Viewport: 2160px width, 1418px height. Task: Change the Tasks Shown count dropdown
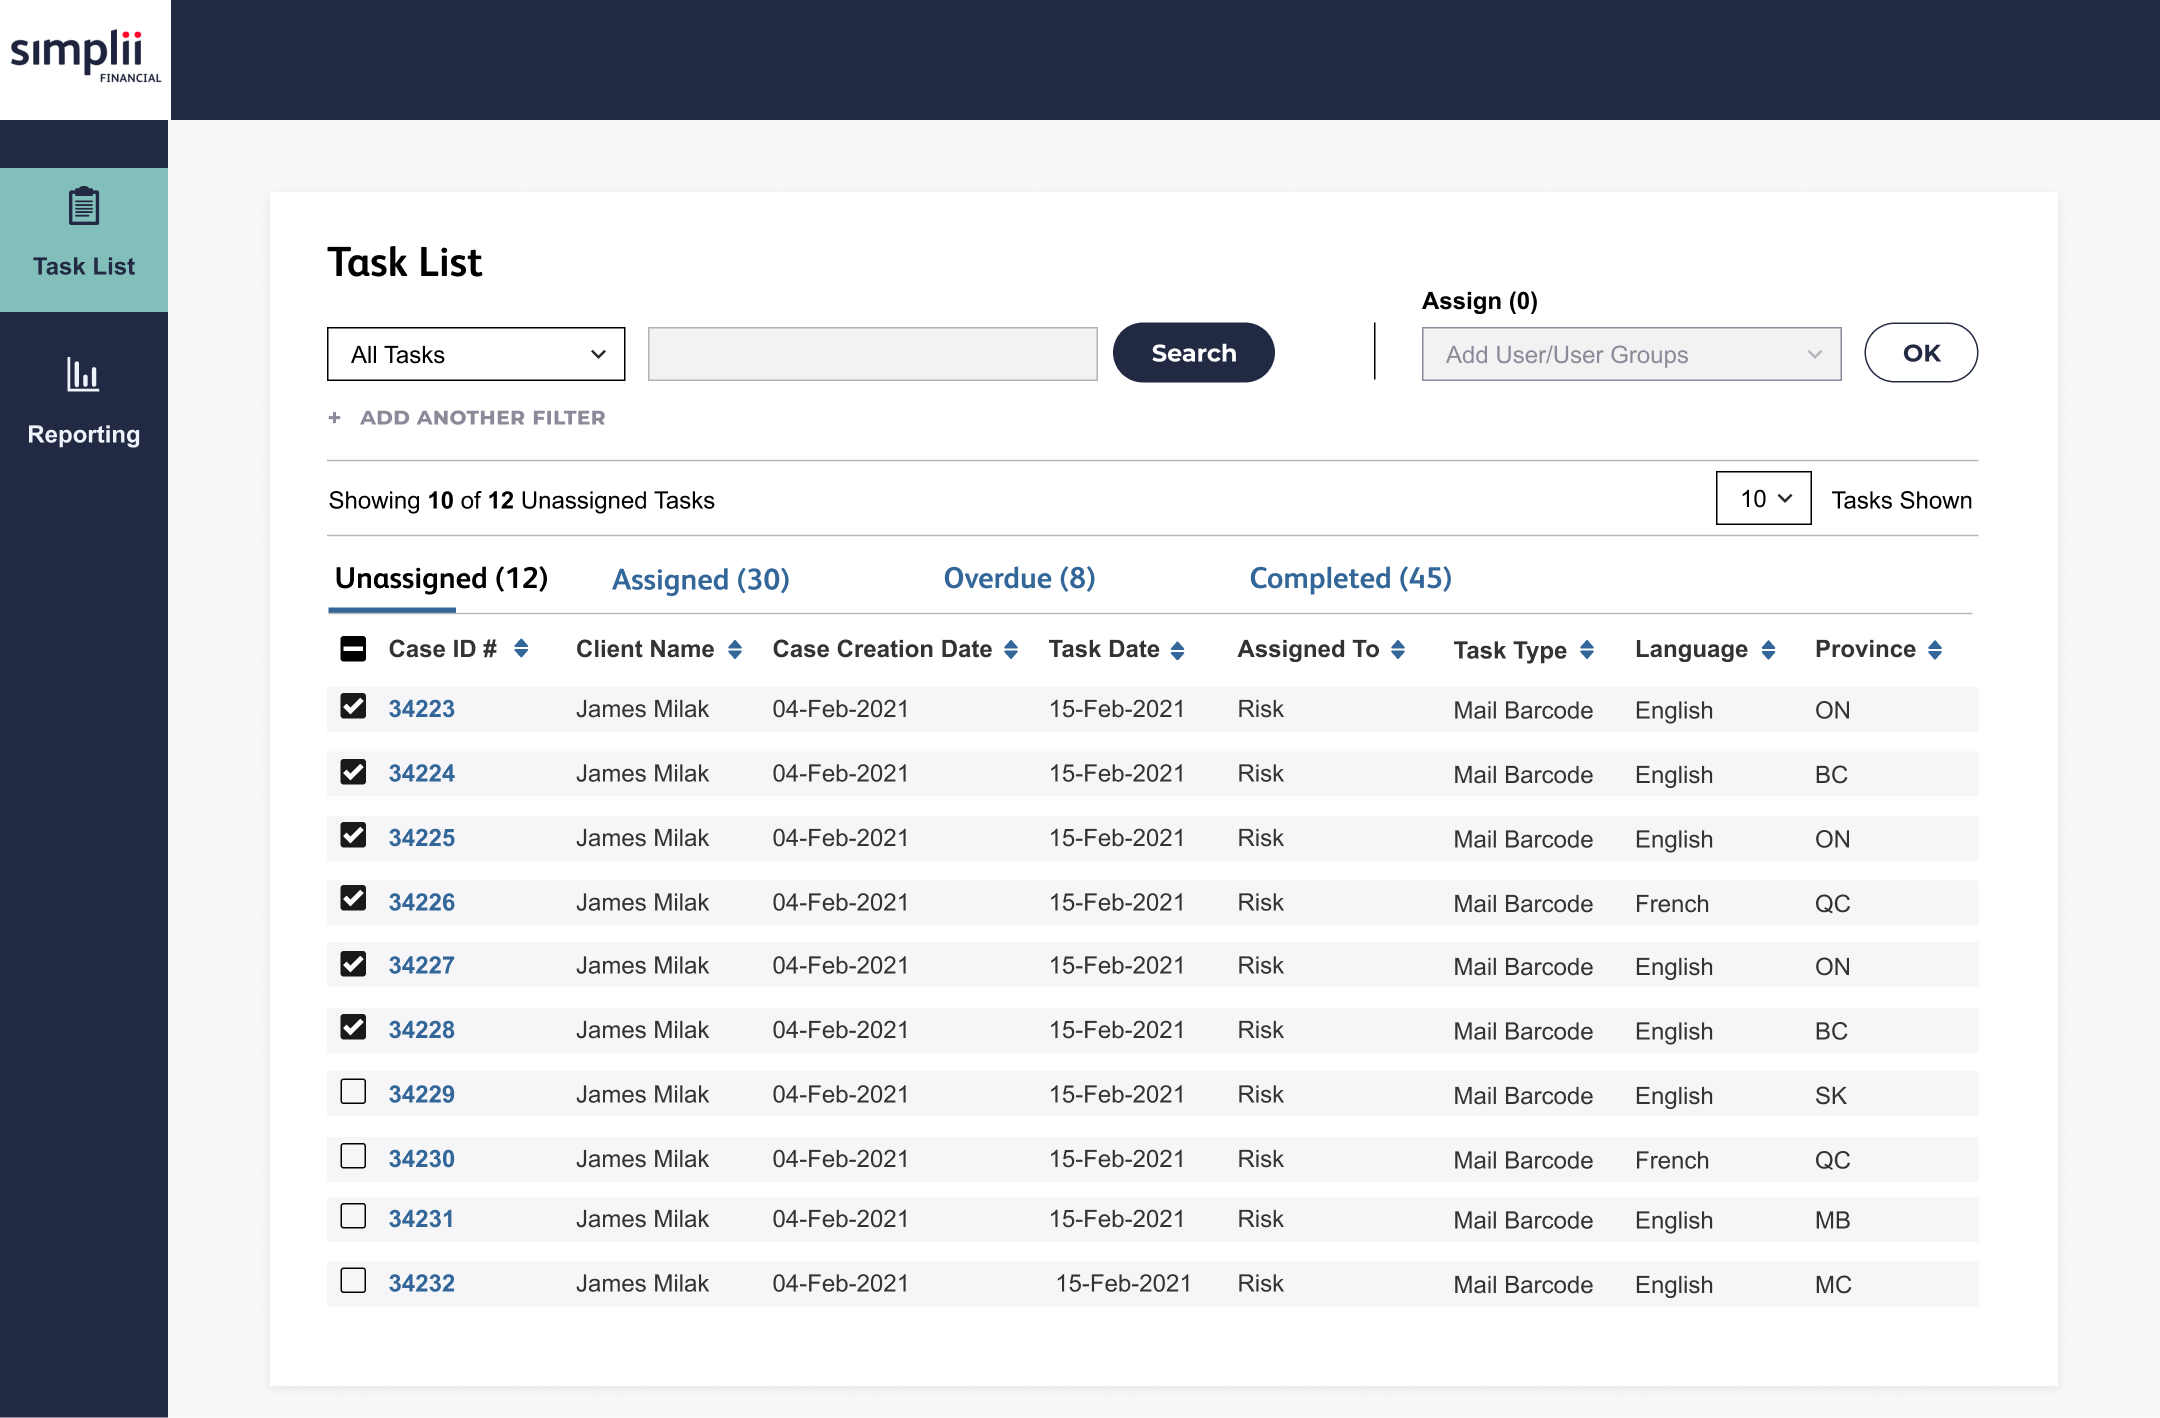1763,498
